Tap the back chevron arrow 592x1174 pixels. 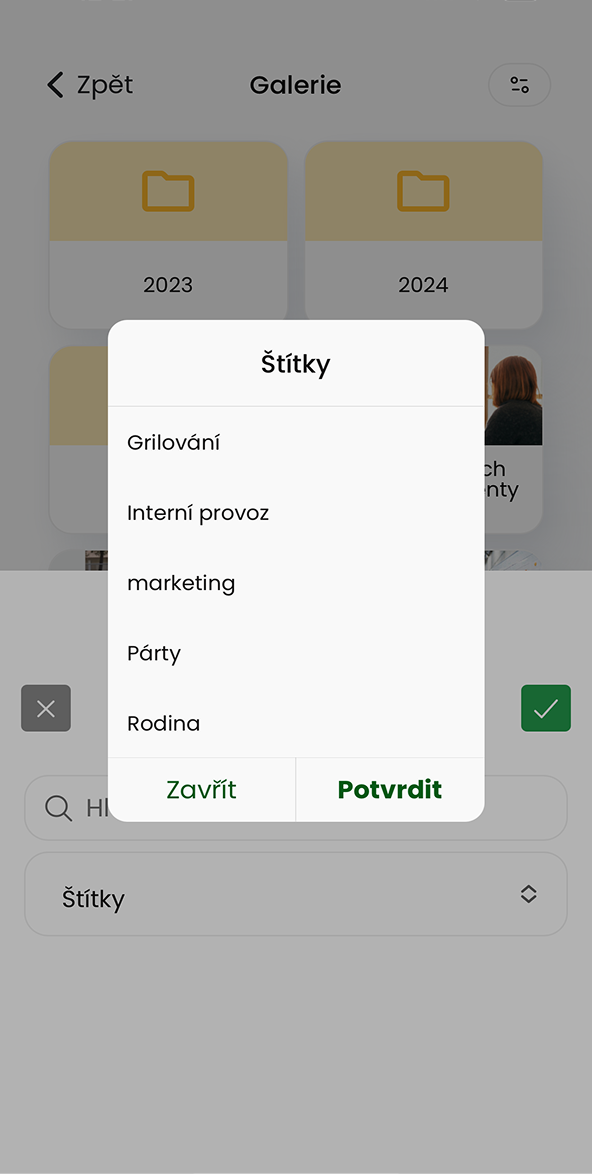click(55, 85)
